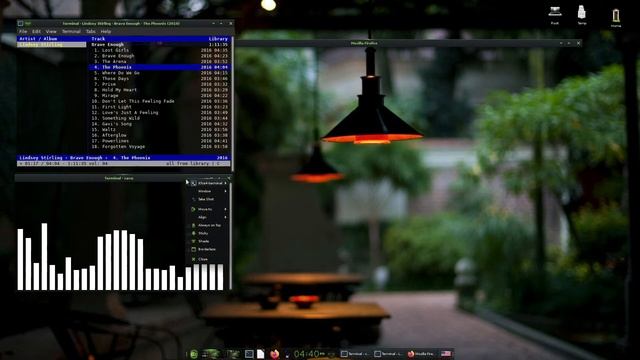This screenshot has height=360, width=640.
Task: Switch to second Terminal taskbar button
Action: [389, 354]
